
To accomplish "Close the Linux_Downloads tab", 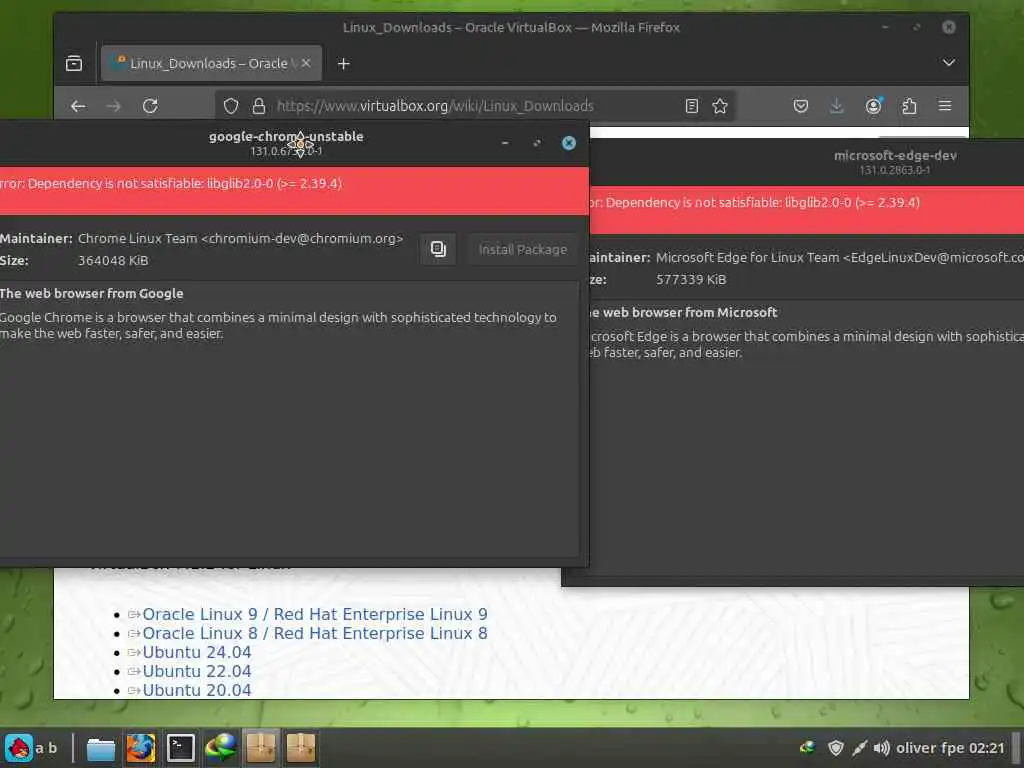I will [x=306, y=63].
